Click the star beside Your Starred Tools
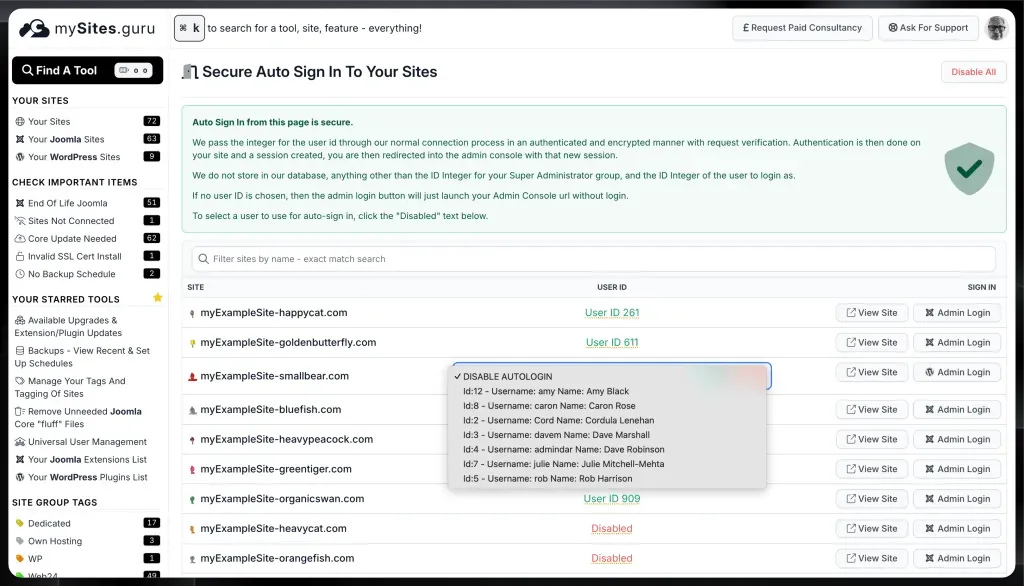Screen dimensions: 1024x586 [x=157, y=298]
